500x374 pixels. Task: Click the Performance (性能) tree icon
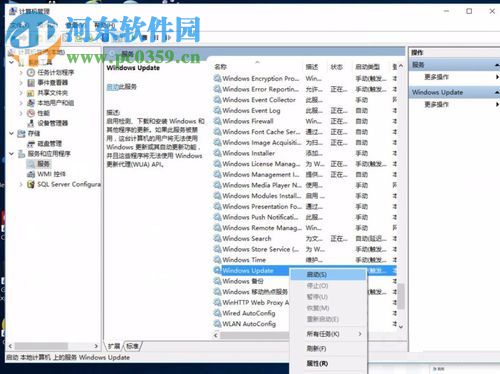coord(31,113)
